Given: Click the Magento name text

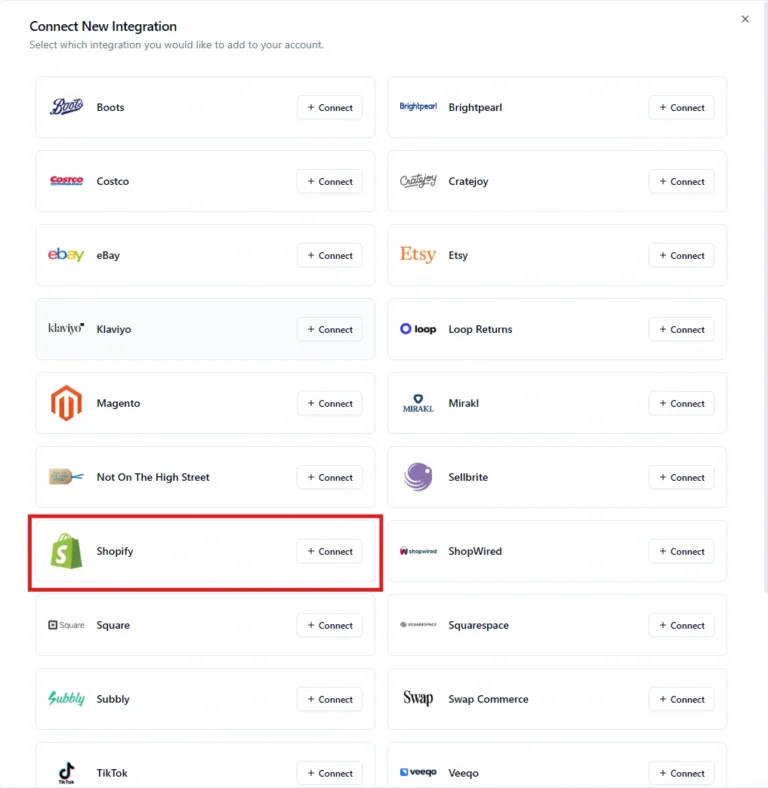Looking at the screenshot, I should pos(118,403).
